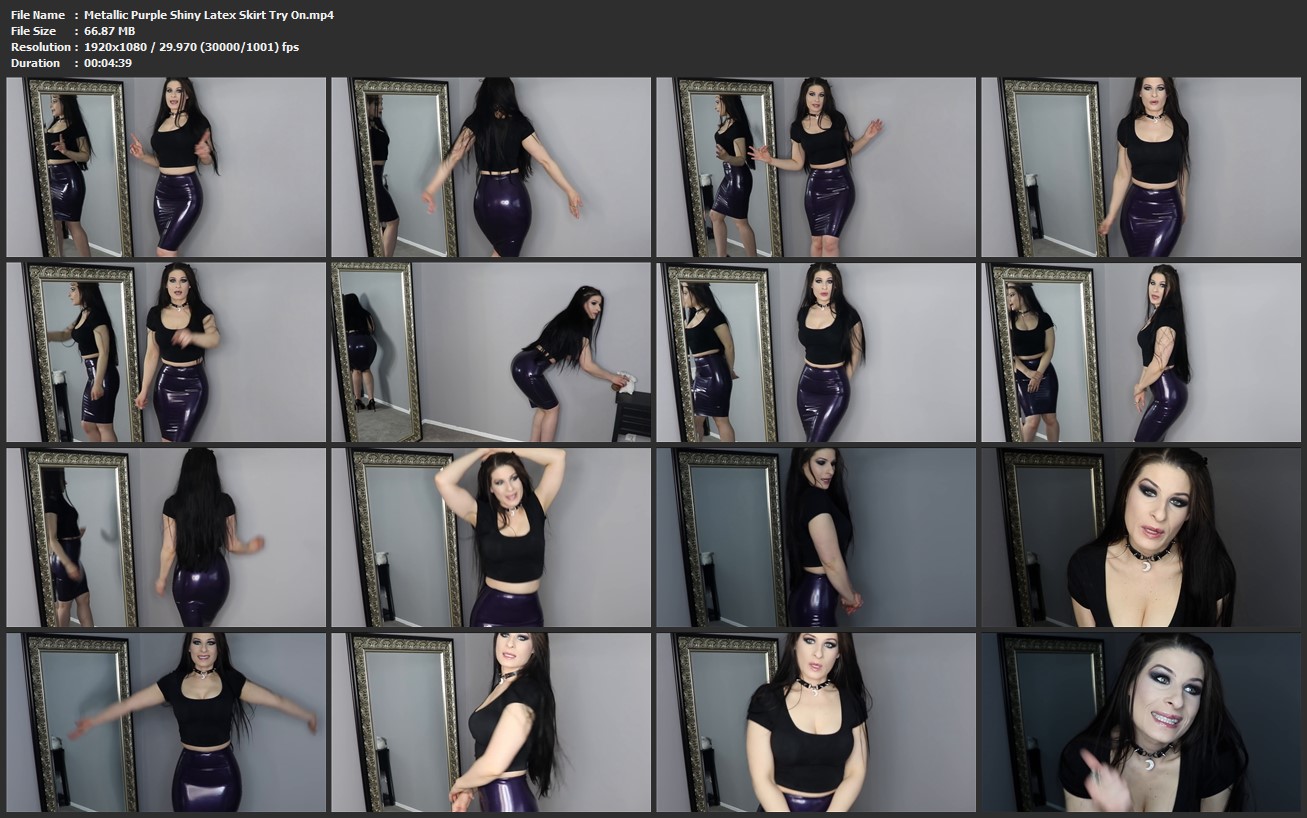1307x818 pixels.
Task: Click the 00:04:39 duration value
Action: (x=108, y=63)
